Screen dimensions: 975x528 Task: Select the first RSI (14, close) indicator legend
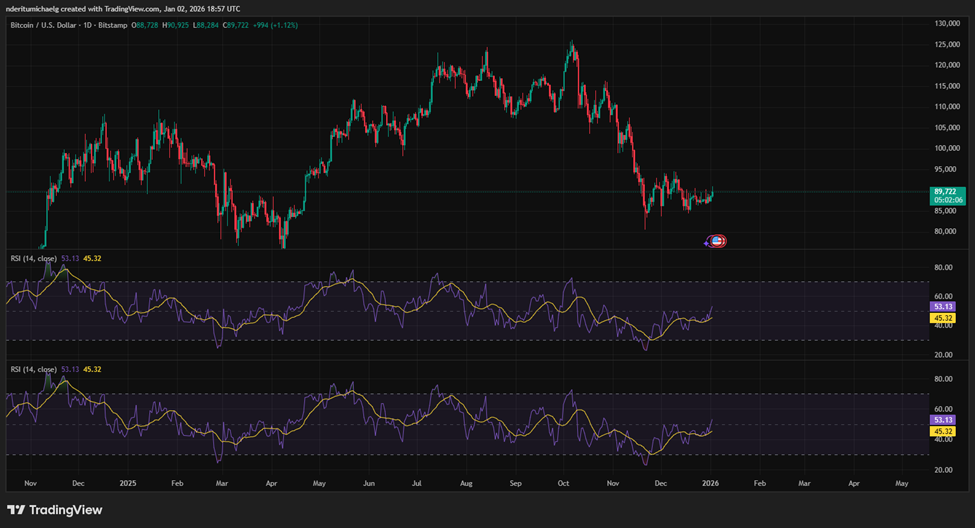click(x=30, y=258)
